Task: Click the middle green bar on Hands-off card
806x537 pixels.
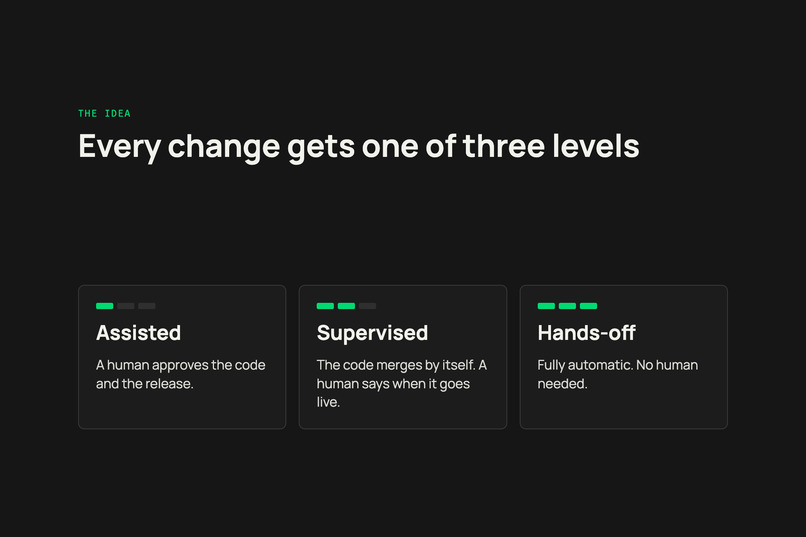Action: click(567, 306)
